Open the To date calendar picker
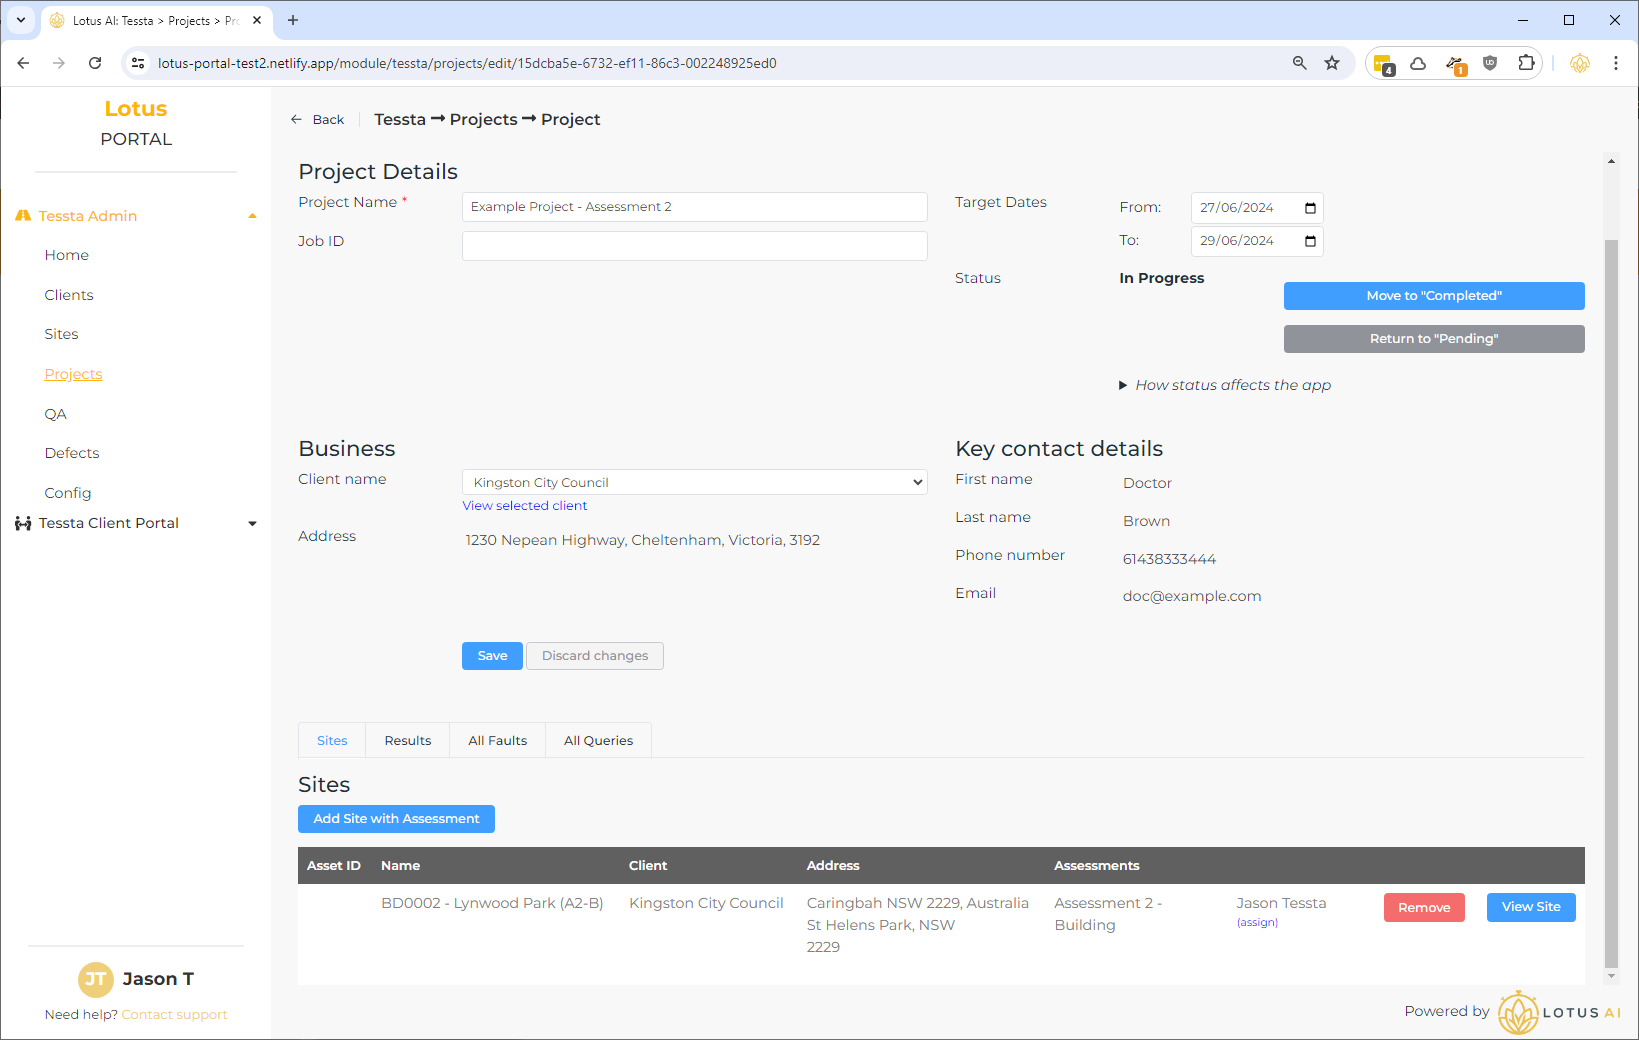1639x1040 pixels. [x=1310, y=241]
